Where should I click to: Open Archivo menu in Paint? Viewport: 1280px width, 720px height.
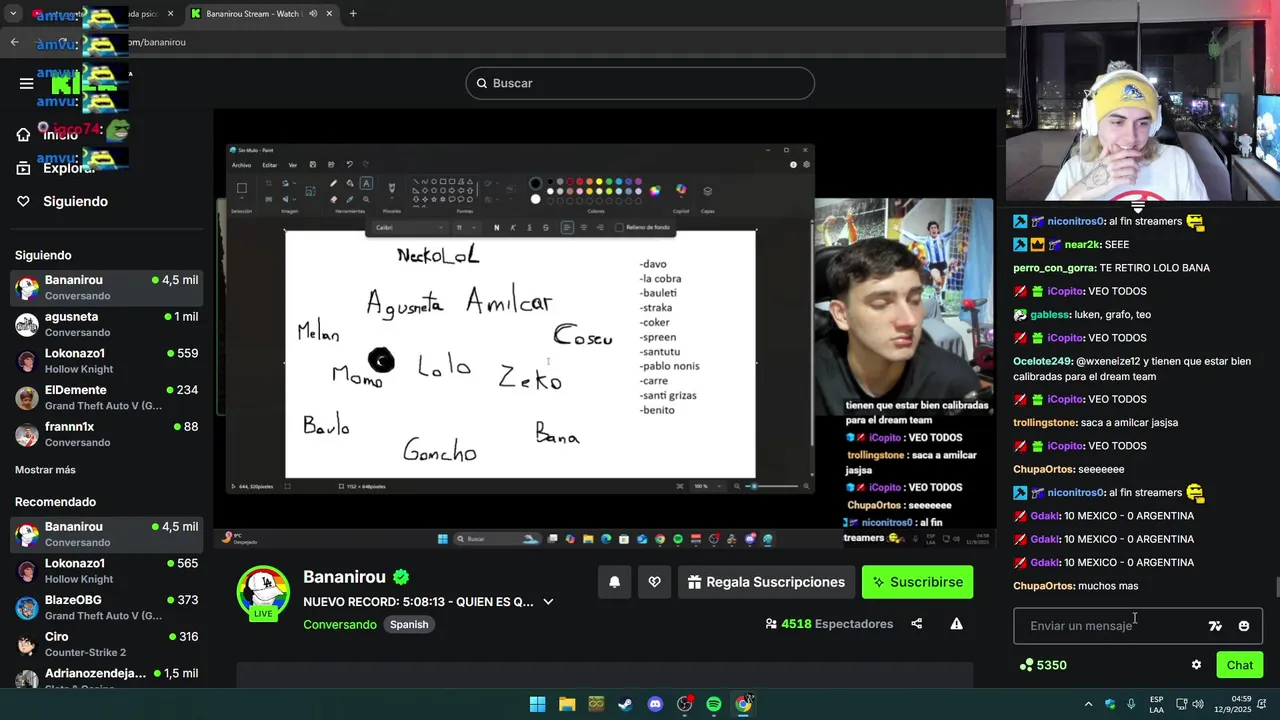[x=242, y=165]
